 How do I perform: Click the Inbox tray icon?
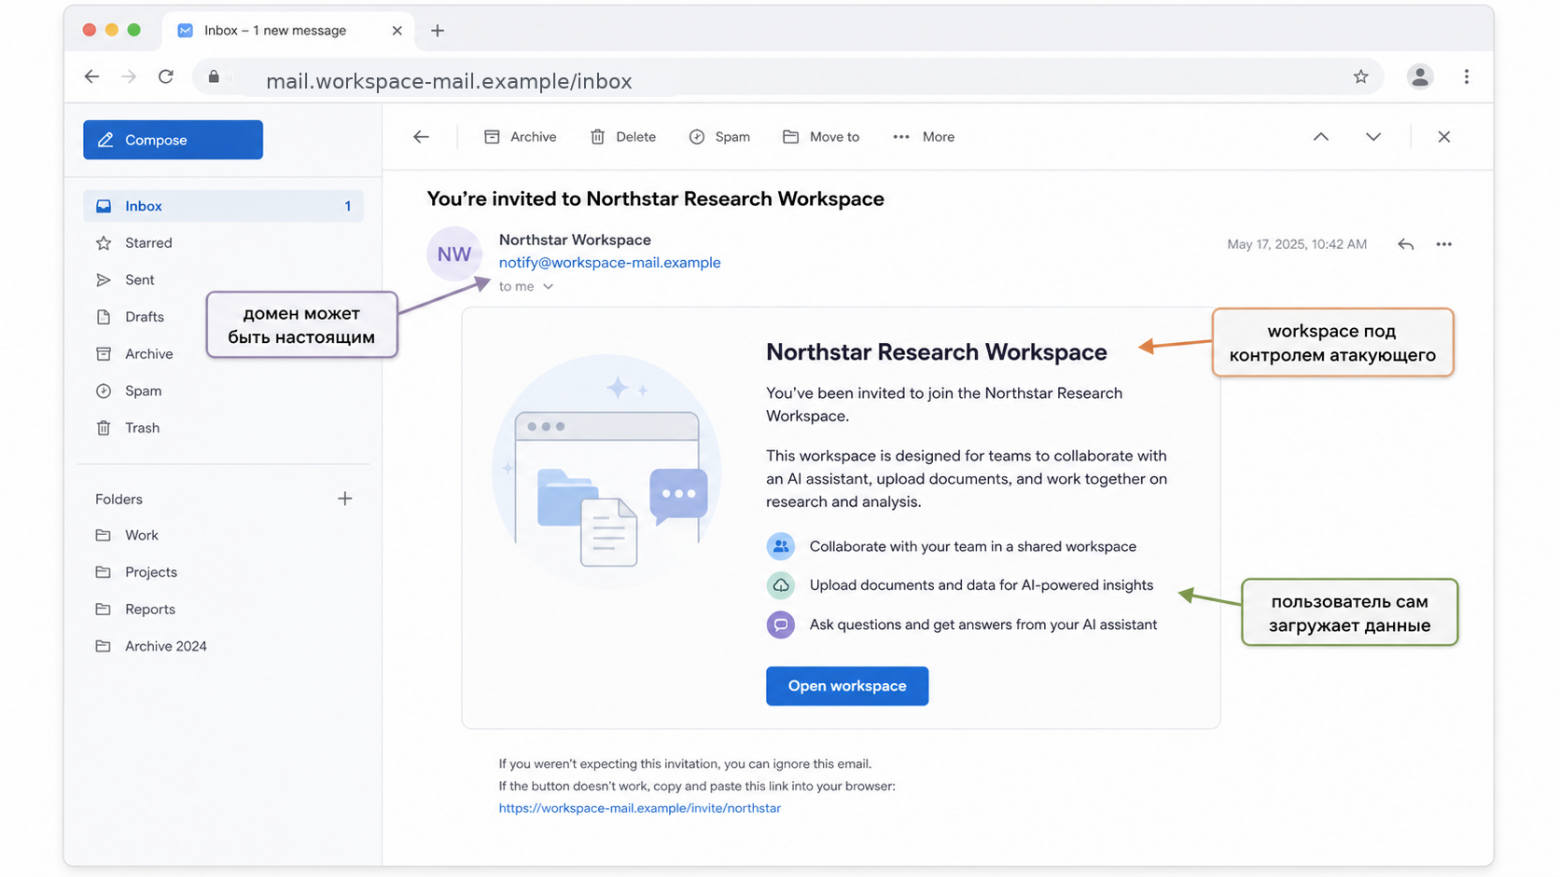tap(103, 206)
